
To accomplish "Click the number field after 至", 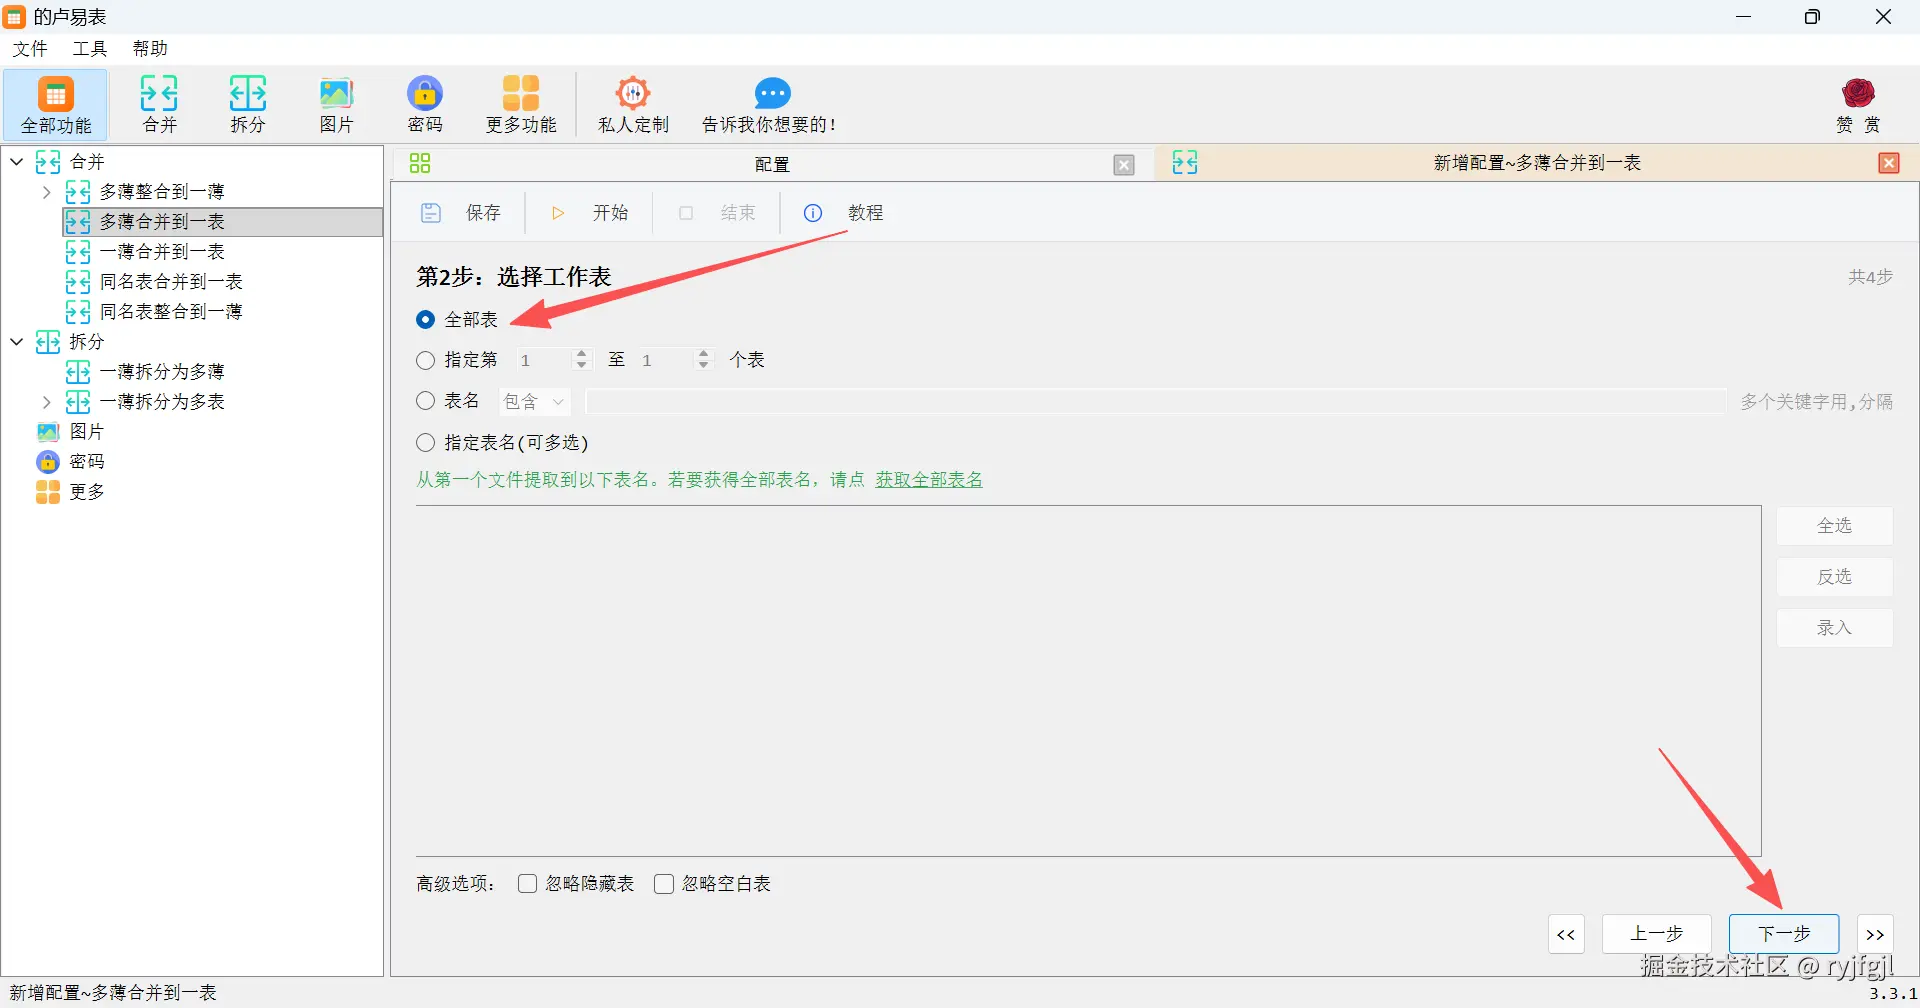I will 665,360.
